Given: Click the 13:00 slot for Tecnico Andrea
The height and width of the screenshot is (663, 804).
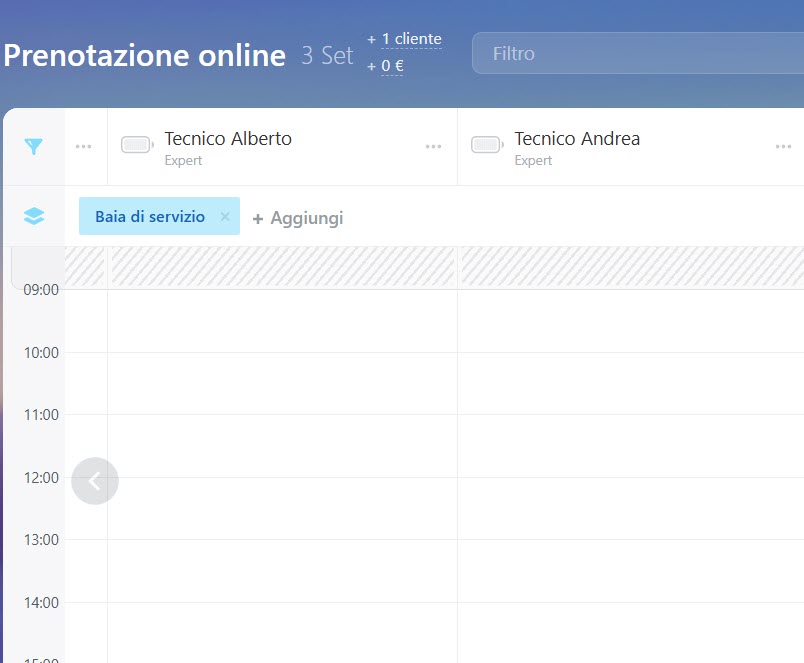Looking at the screenshot, I should [x=630, y=570].
